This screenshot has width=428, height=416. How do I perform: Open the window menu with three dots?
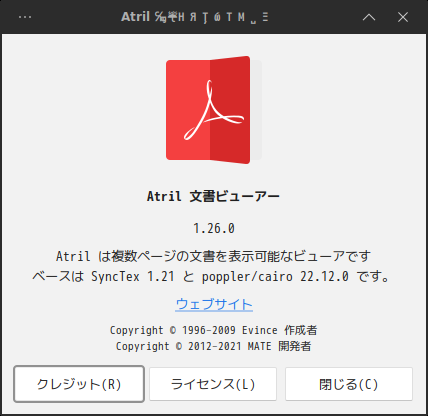(x=25, y=17)
